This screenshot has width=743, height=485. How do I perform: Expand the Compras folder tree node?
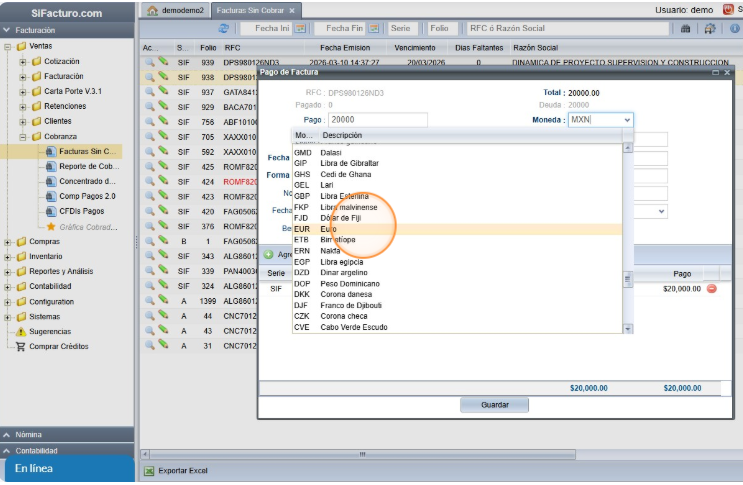point(8,241)
